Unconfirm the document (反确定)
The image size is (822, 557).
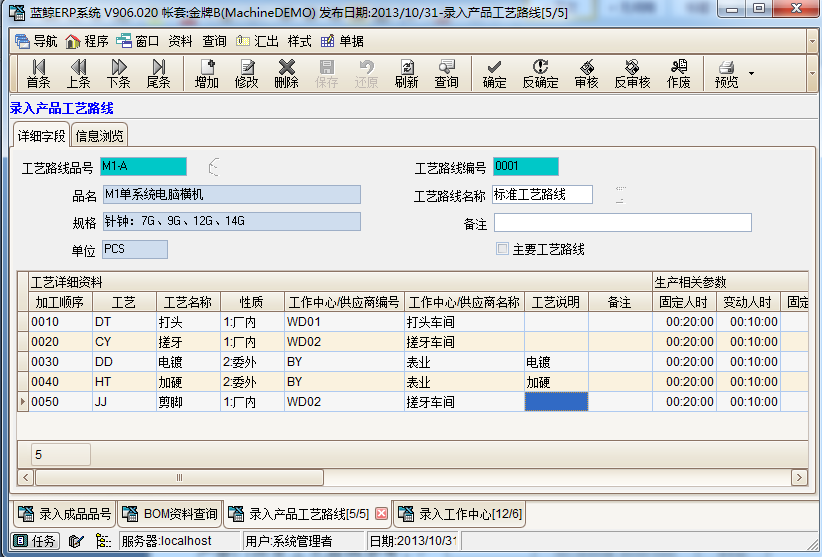pos(540,74)
